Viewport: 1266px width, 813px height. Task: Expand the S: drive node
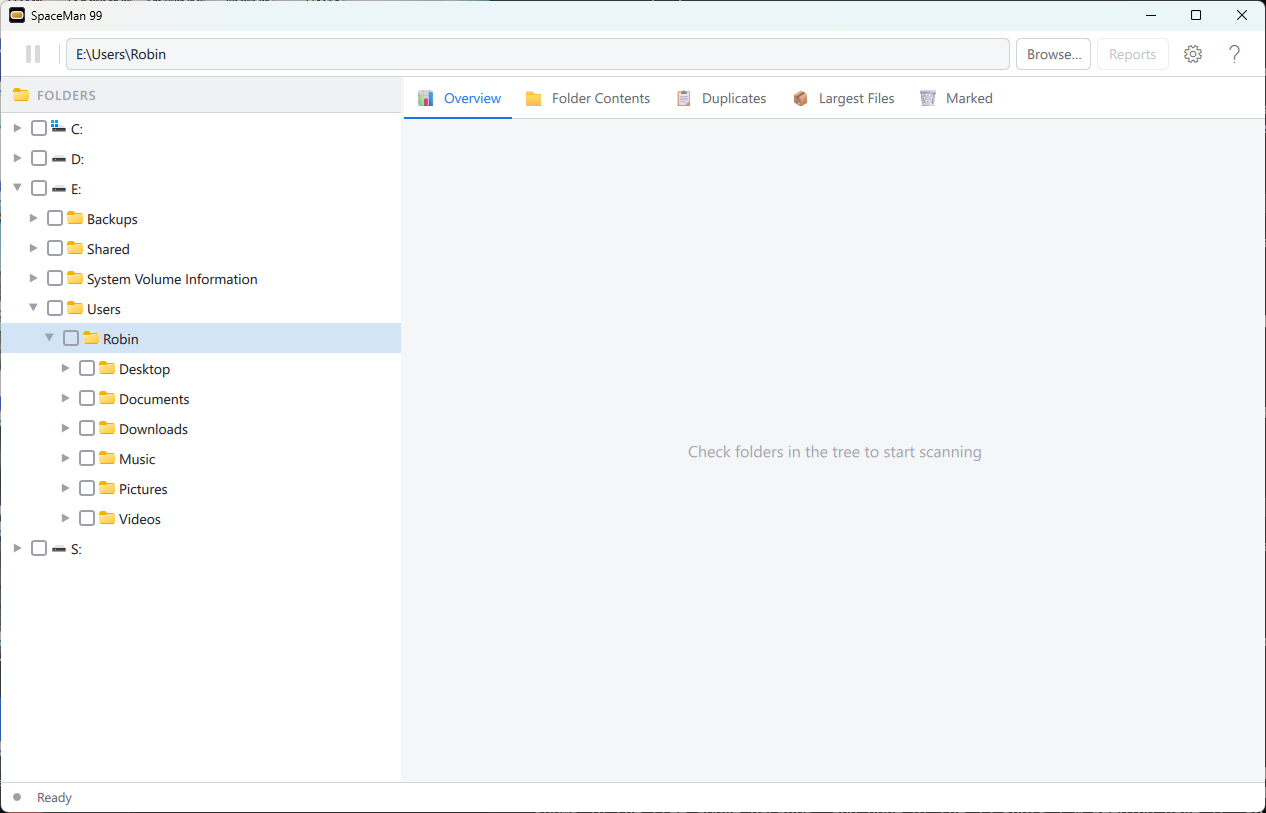click(17, 548)
